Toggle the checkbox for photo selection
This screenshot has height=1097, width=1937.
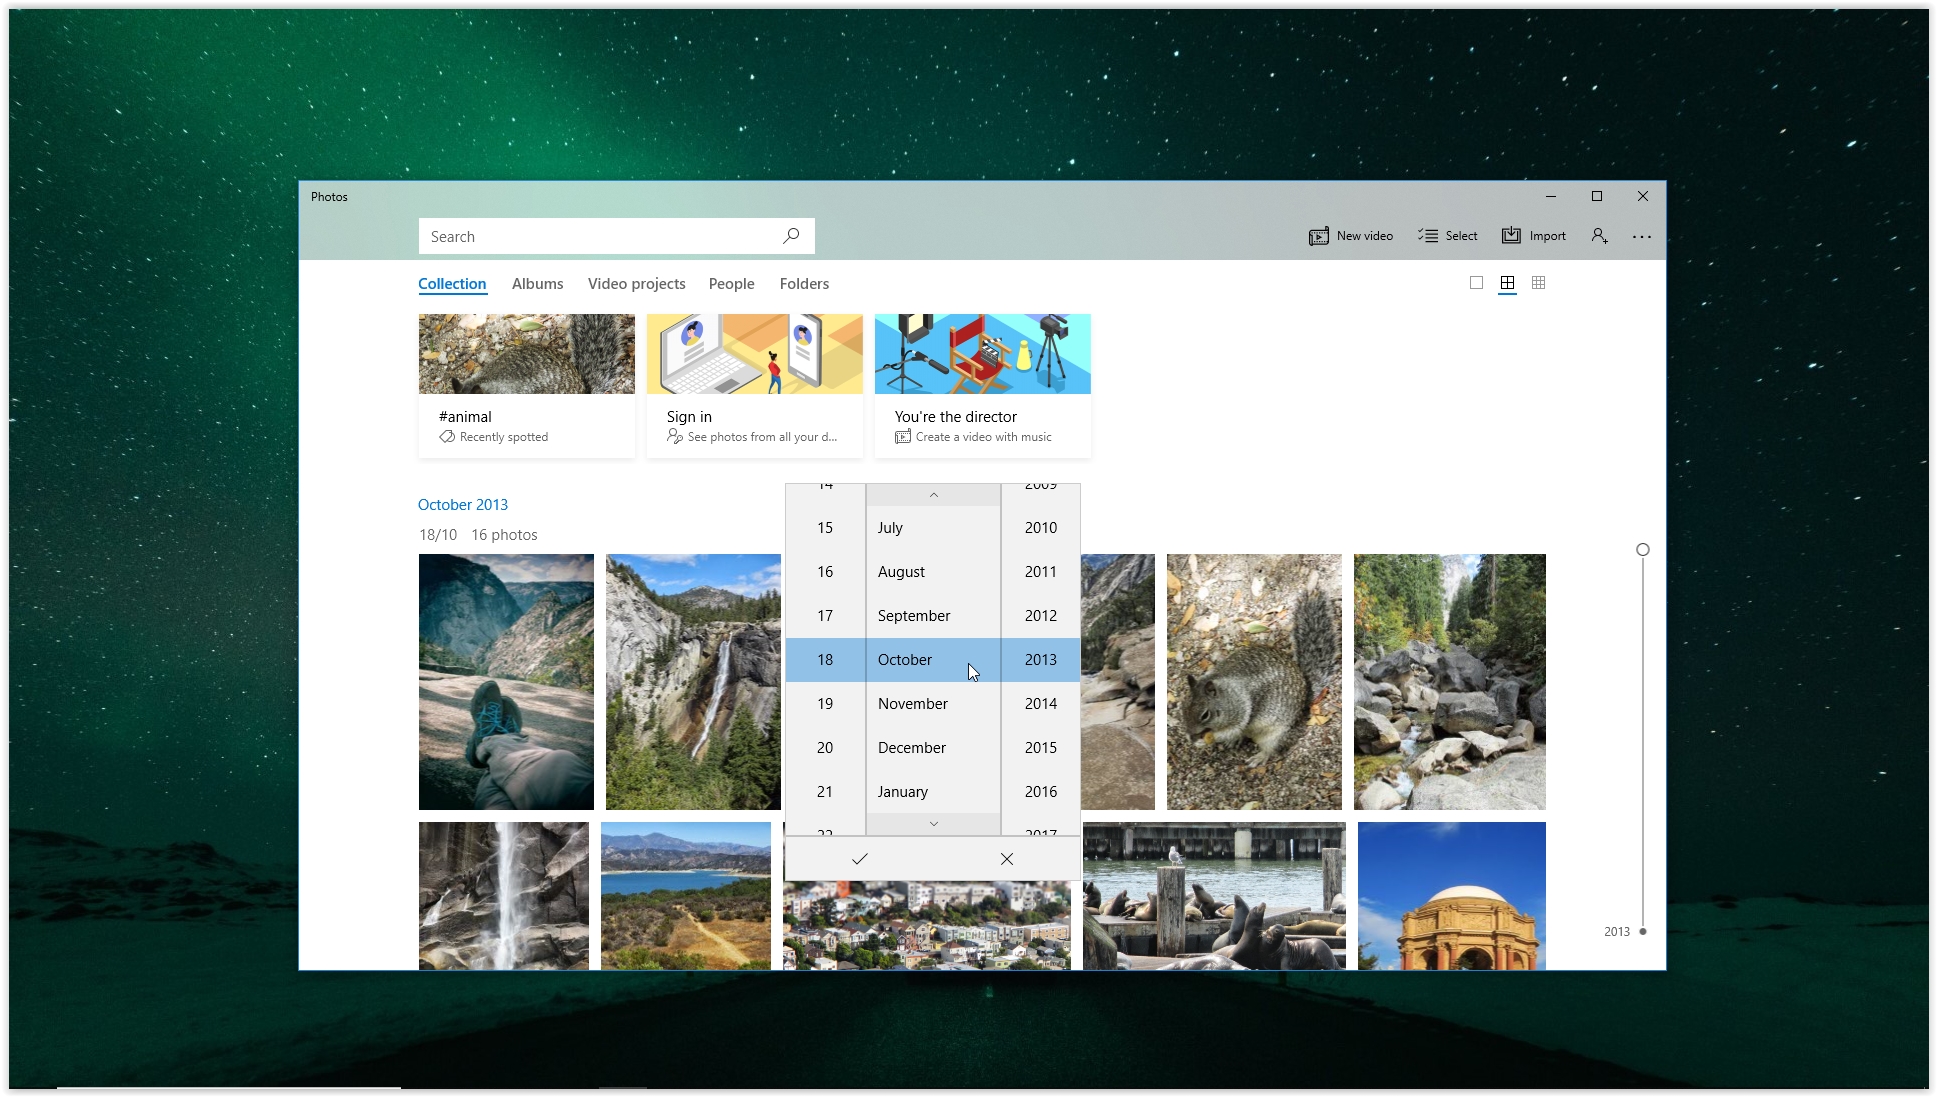tap(1475, 283)
